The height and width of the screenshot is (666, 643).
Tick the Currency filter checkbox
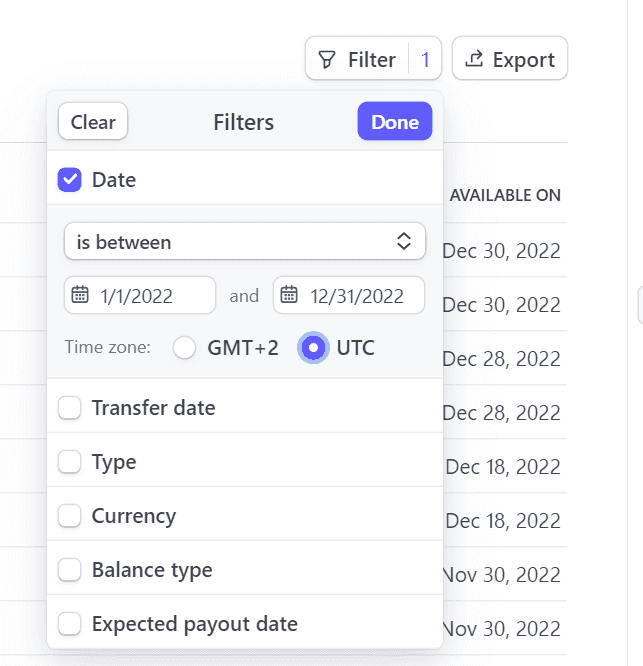coord(70,516)
